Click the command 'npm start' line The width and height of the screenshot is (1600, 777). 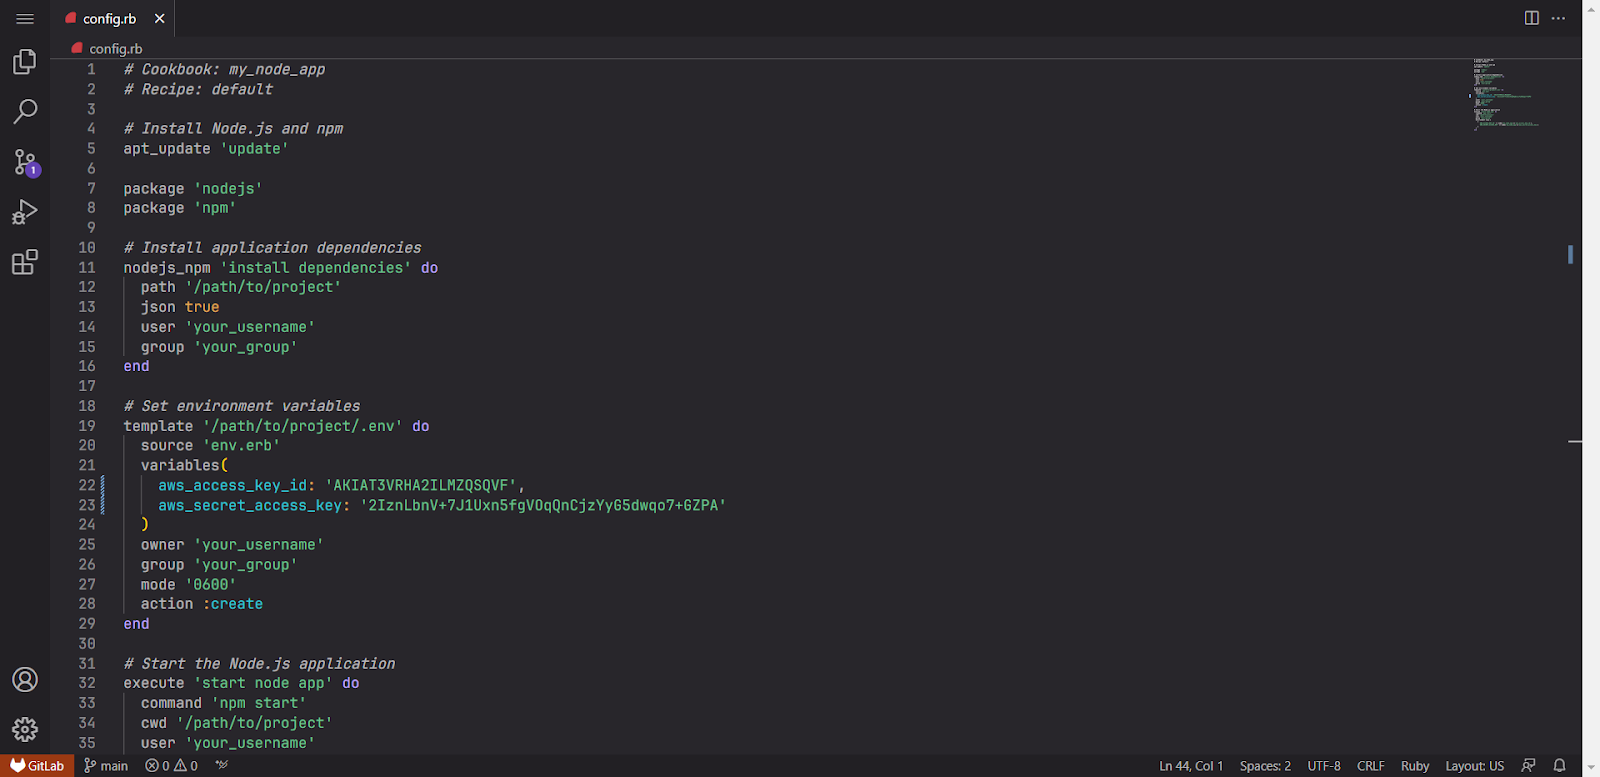click(223, 703)
